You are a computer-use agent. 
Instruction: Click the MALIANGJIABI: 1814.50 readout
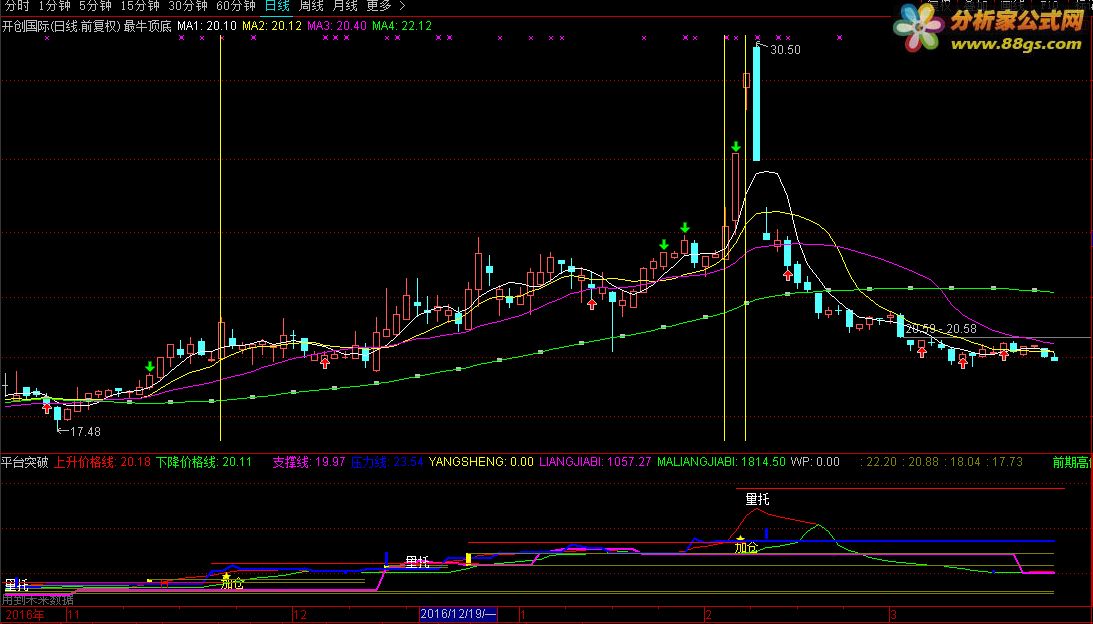721,462
